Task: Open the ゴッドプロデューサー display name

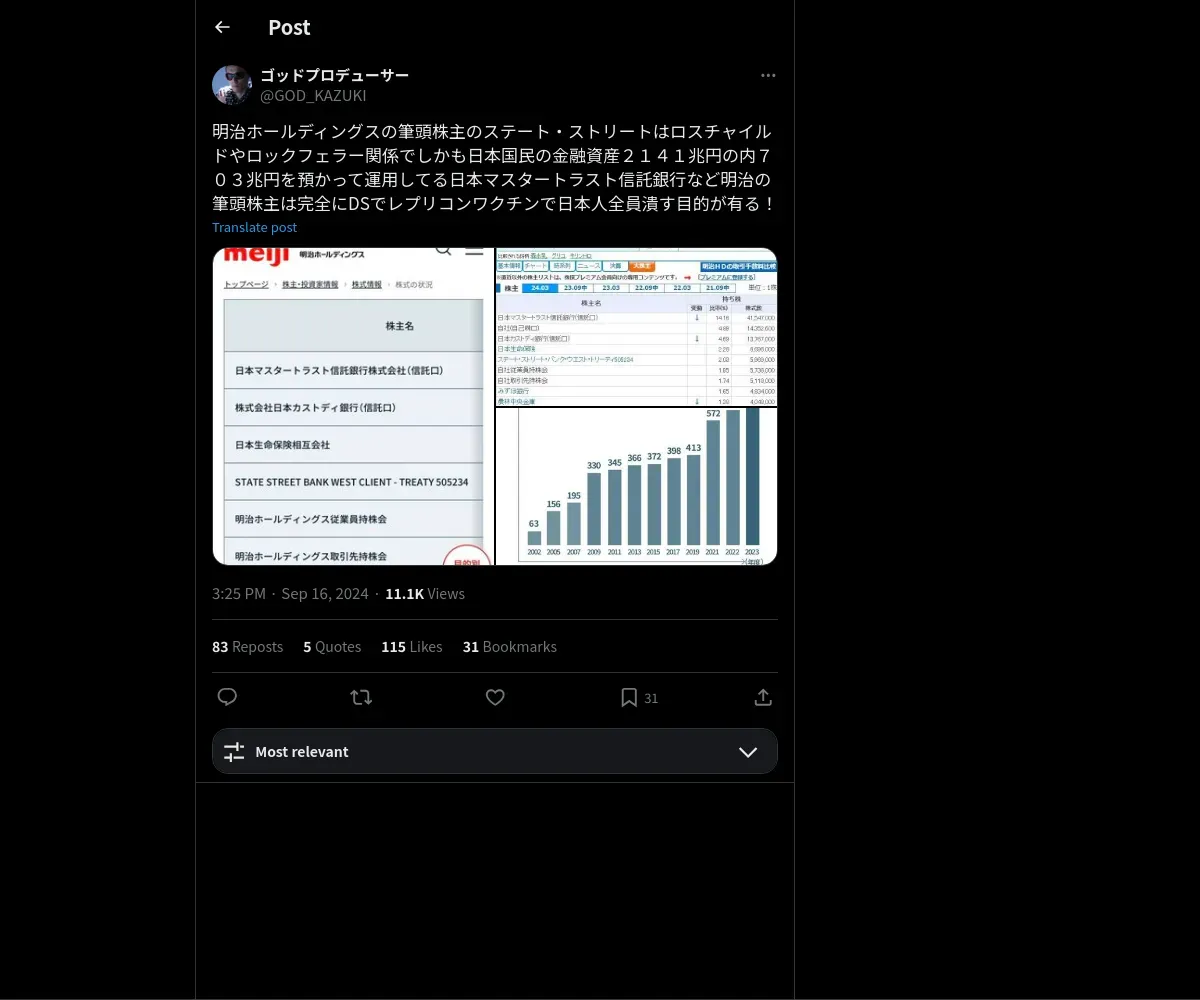Action: [334, 75]
